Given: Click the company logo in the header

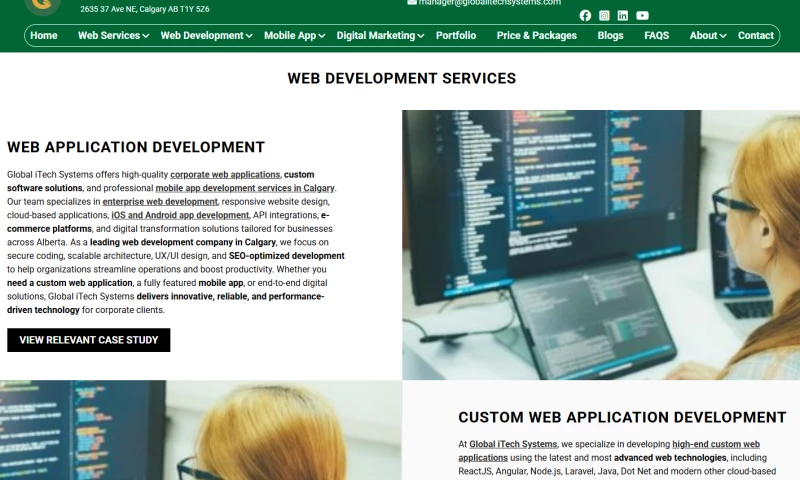Looking at the screenshot, I should click(42, 6).
